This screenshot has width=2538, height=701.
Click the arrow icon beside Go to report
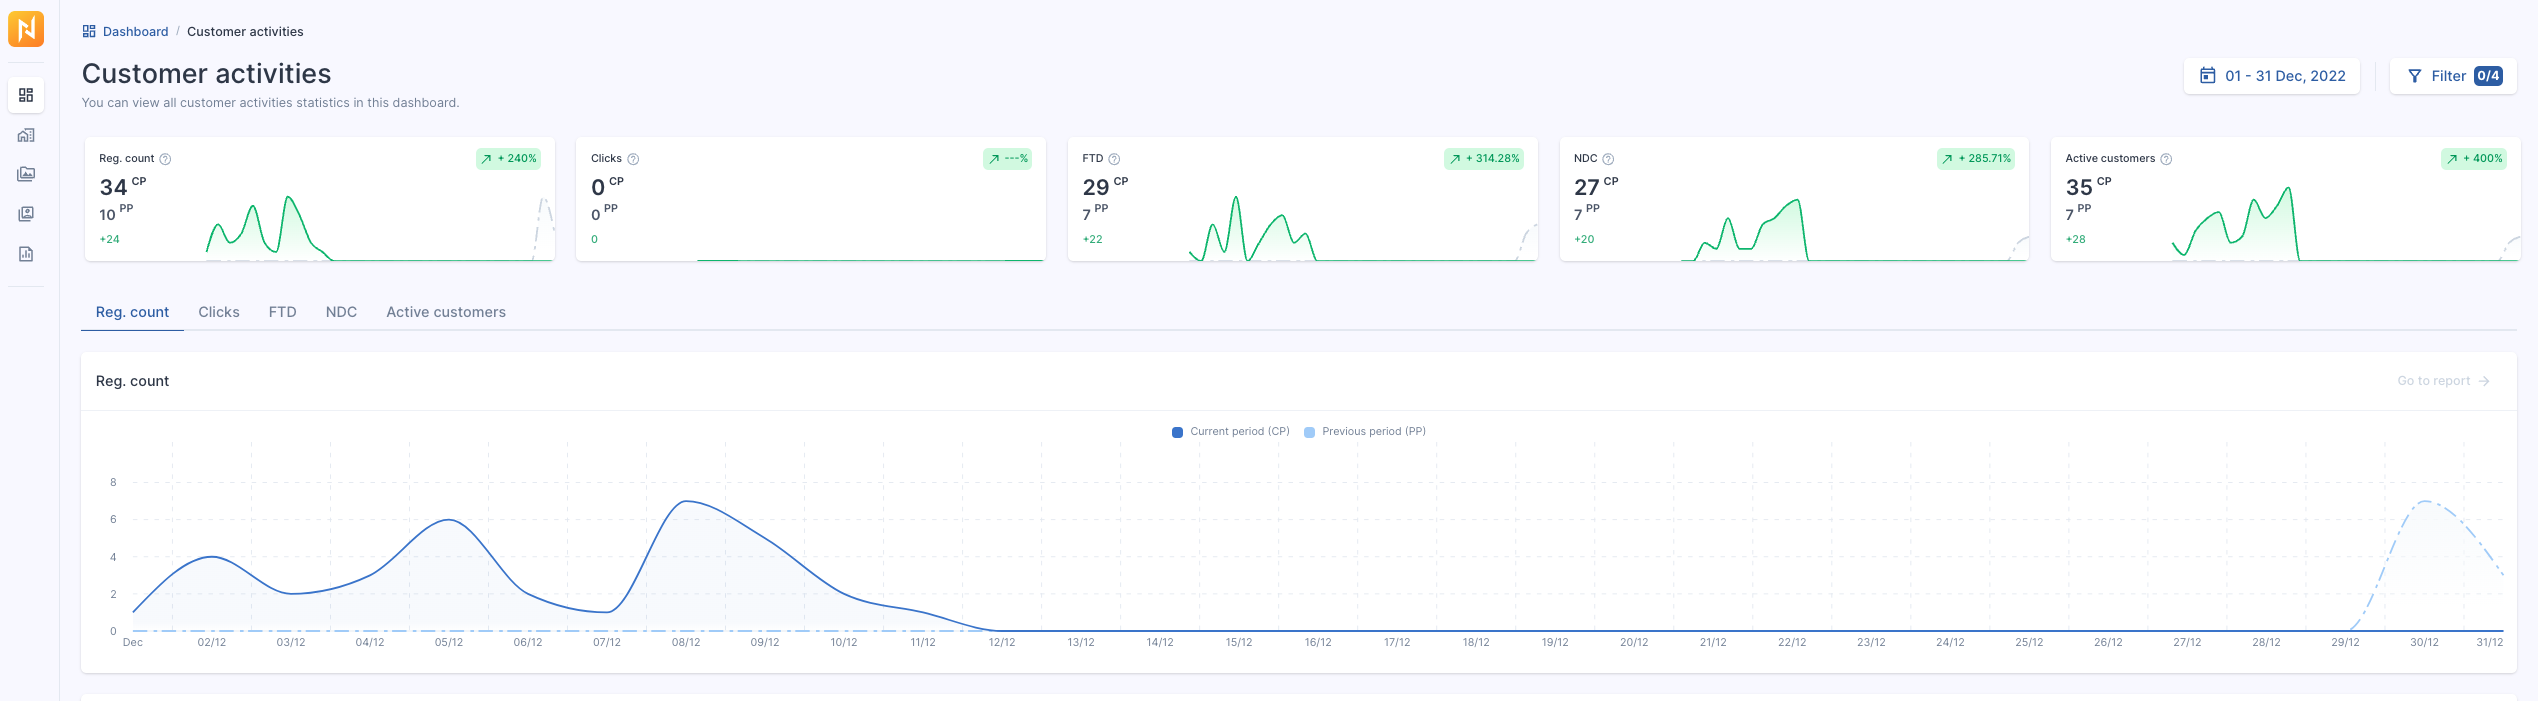tap(2484, 381)
